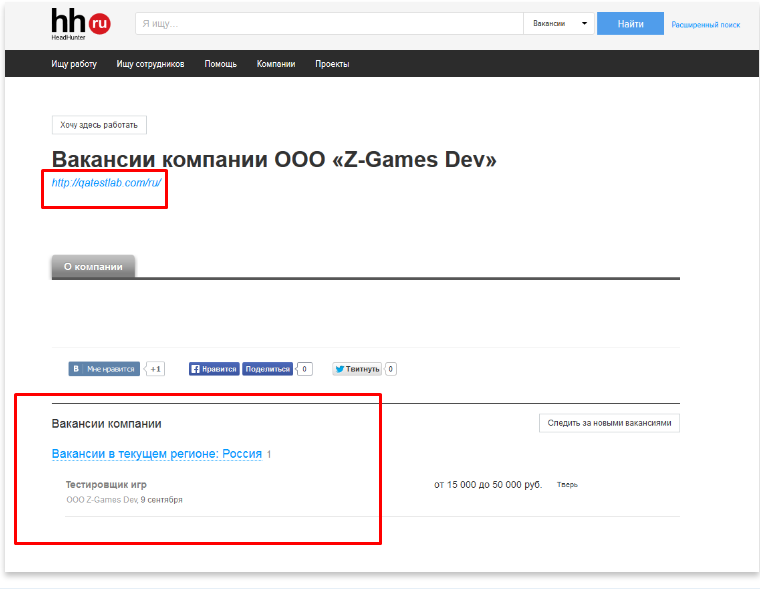Click the blue 'Найти' search button

point(630,24)
